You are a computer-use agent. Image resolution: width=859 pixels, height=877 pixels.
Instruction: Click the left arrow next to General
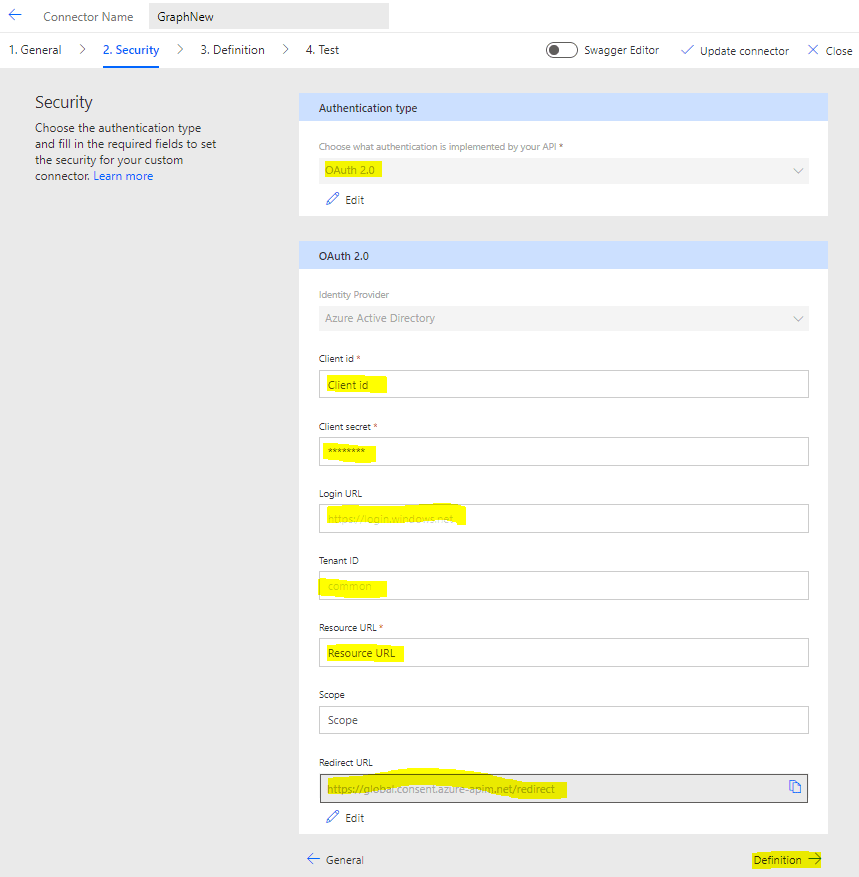[313, 859]
